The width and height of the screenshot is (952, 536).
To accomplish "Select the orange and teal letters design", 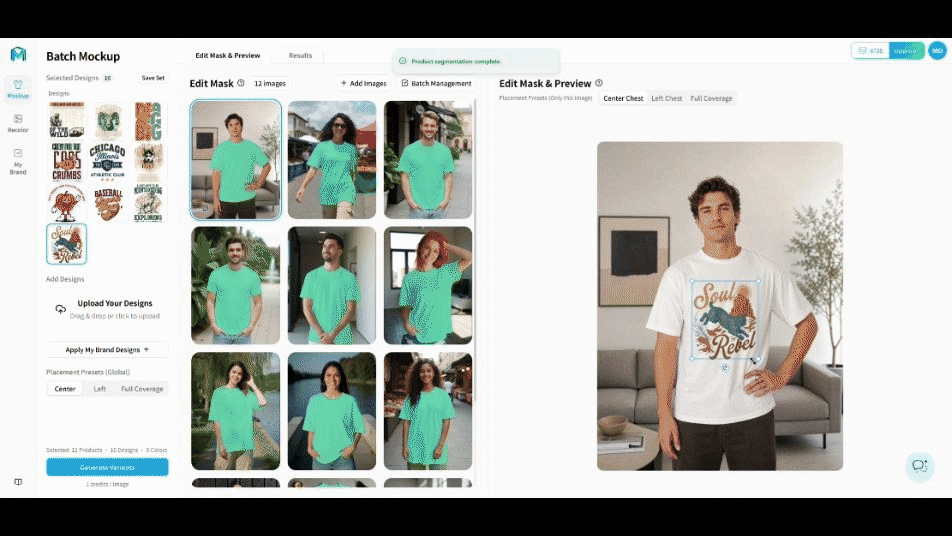I will coord(149,120).
